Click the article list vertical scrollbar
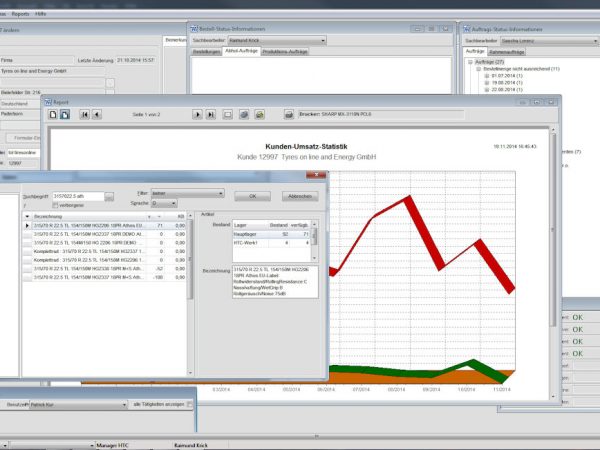The image size is (600, 450). (x=190, y=293)
